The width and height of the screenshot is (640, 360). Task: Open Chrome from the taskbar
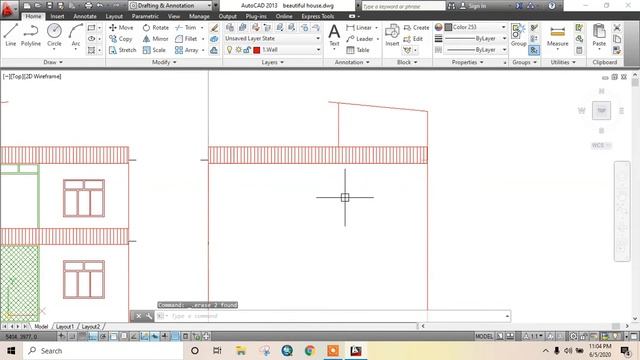310,351
